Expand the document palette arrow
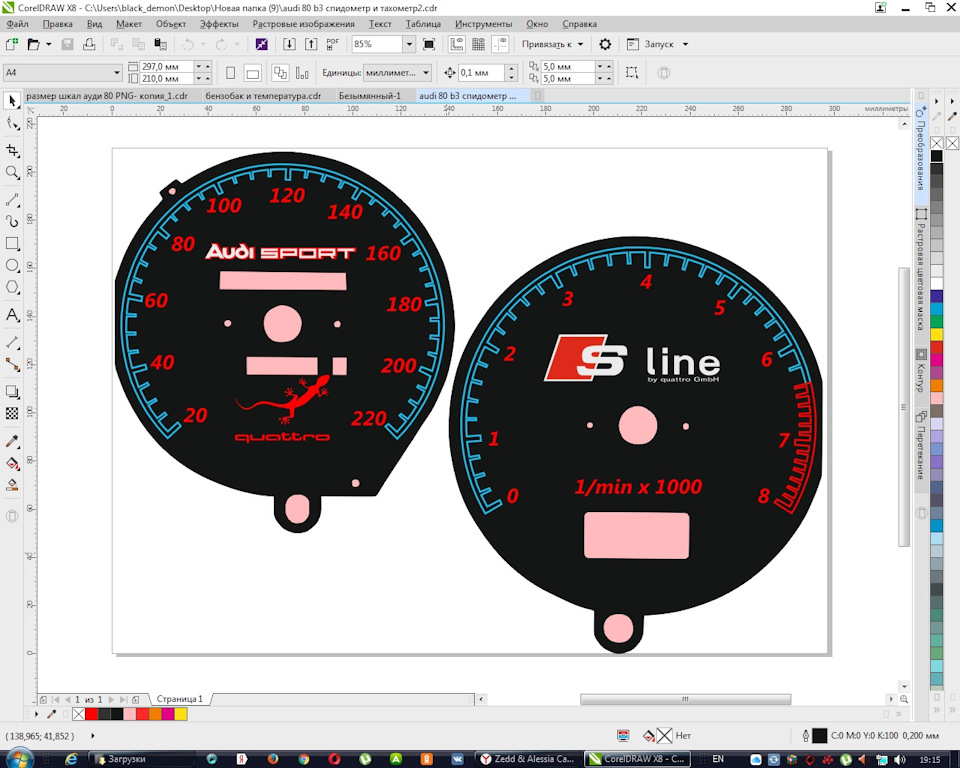Screen dimensions: 960x768 click(x=37, y=714)
